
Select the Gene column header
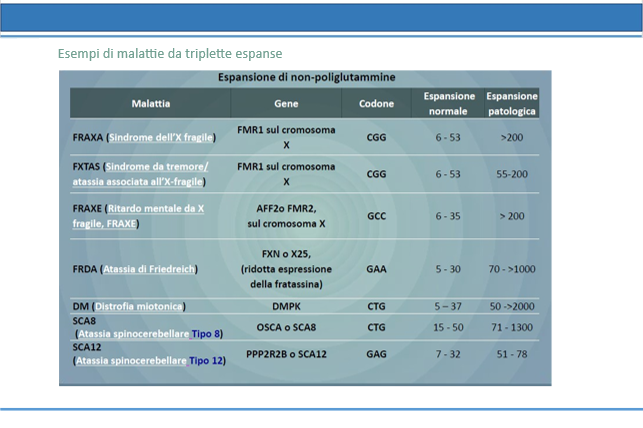pyautogui.click(x=286, y=104)
